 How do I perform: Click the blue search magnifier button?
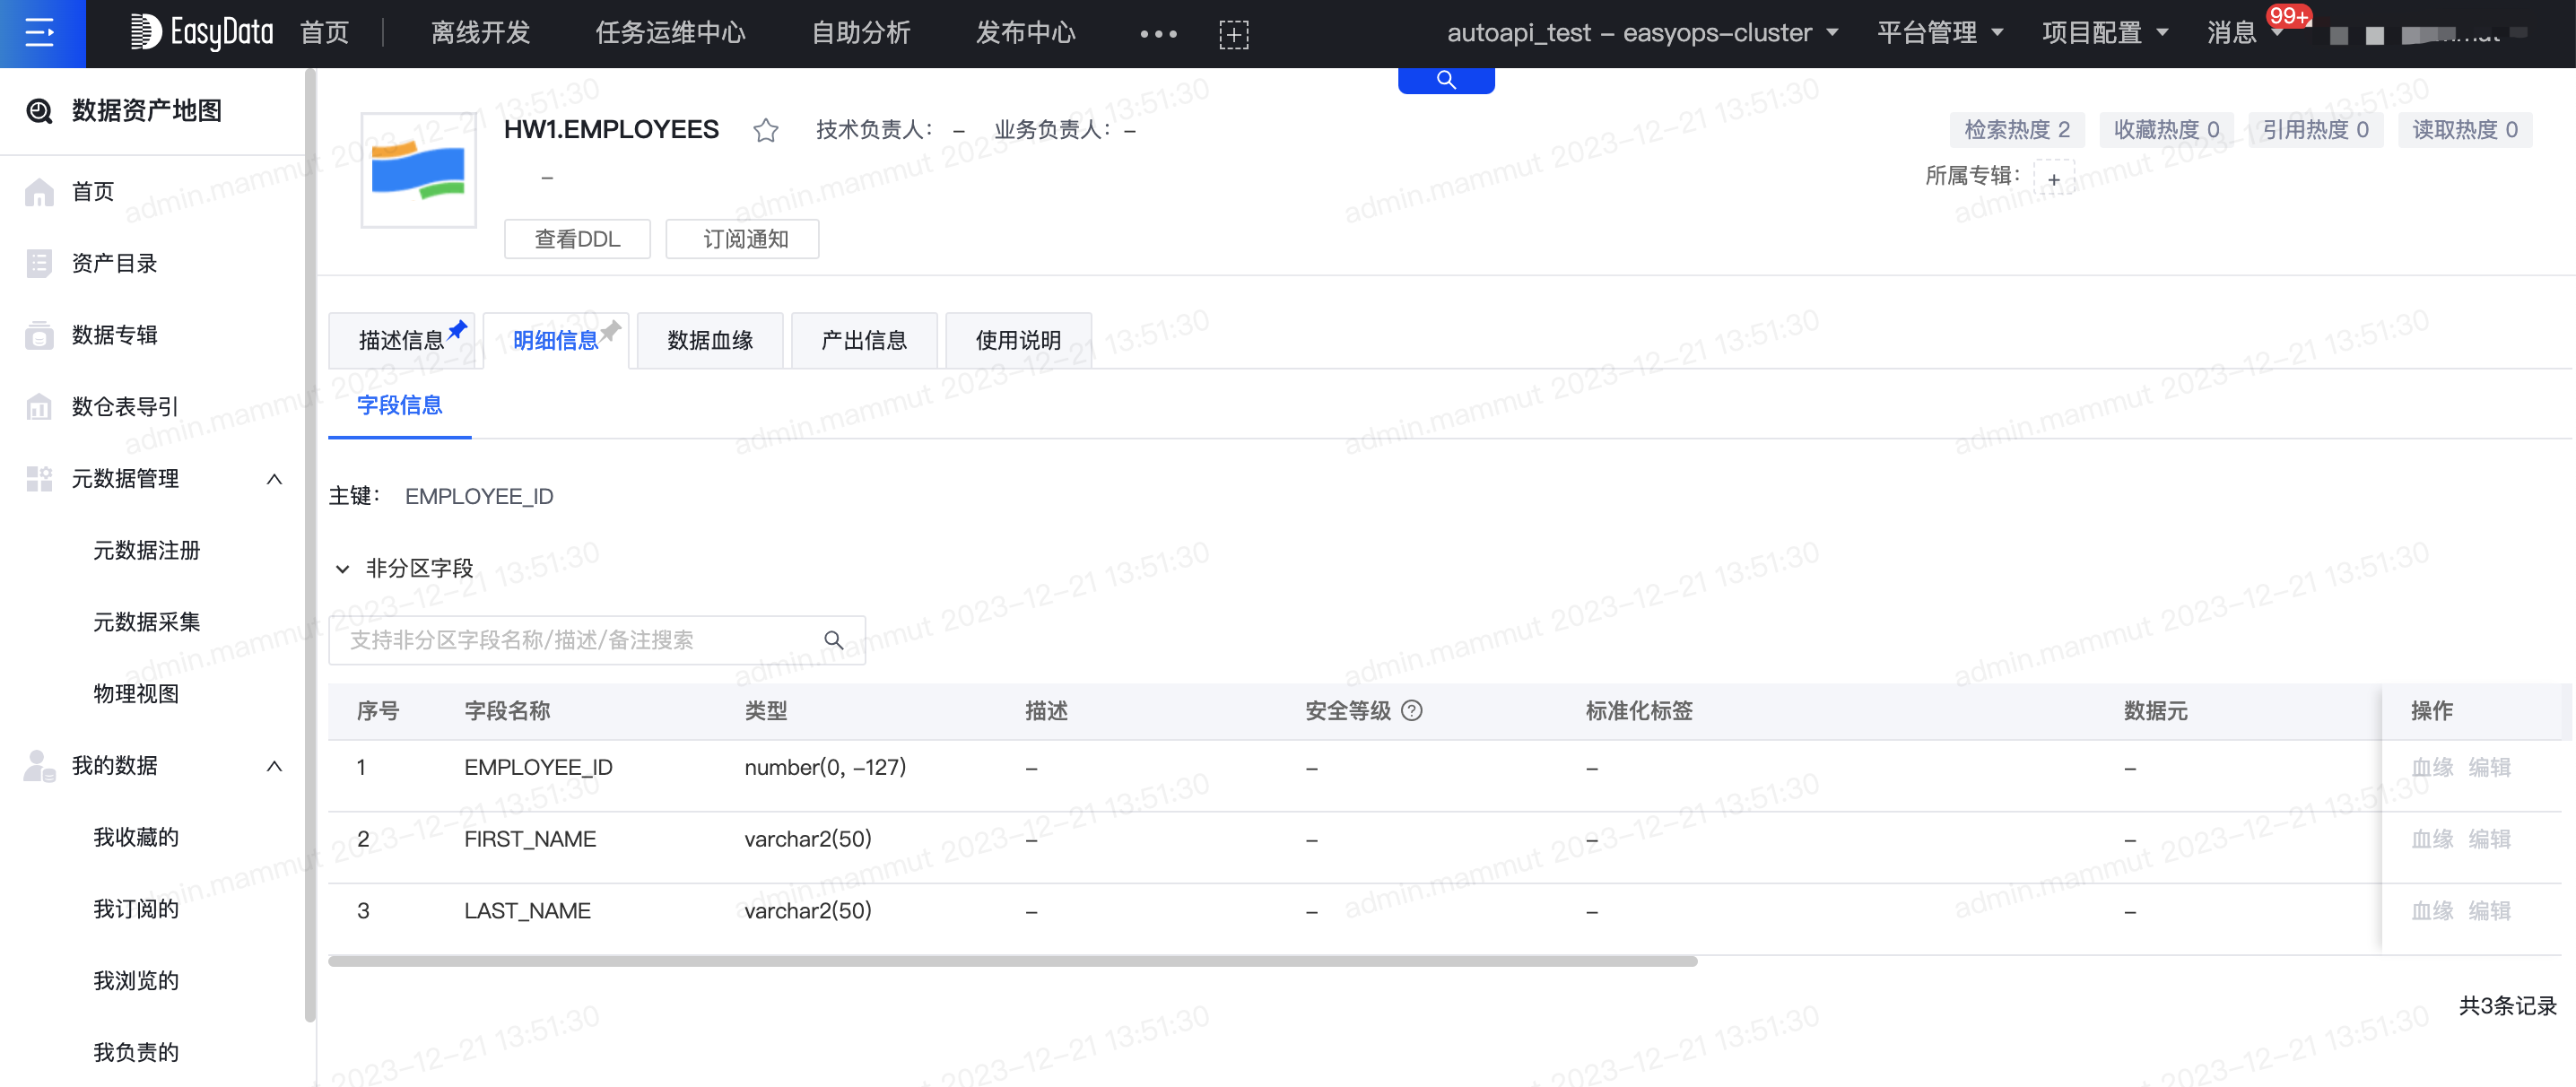[1445, 78]
